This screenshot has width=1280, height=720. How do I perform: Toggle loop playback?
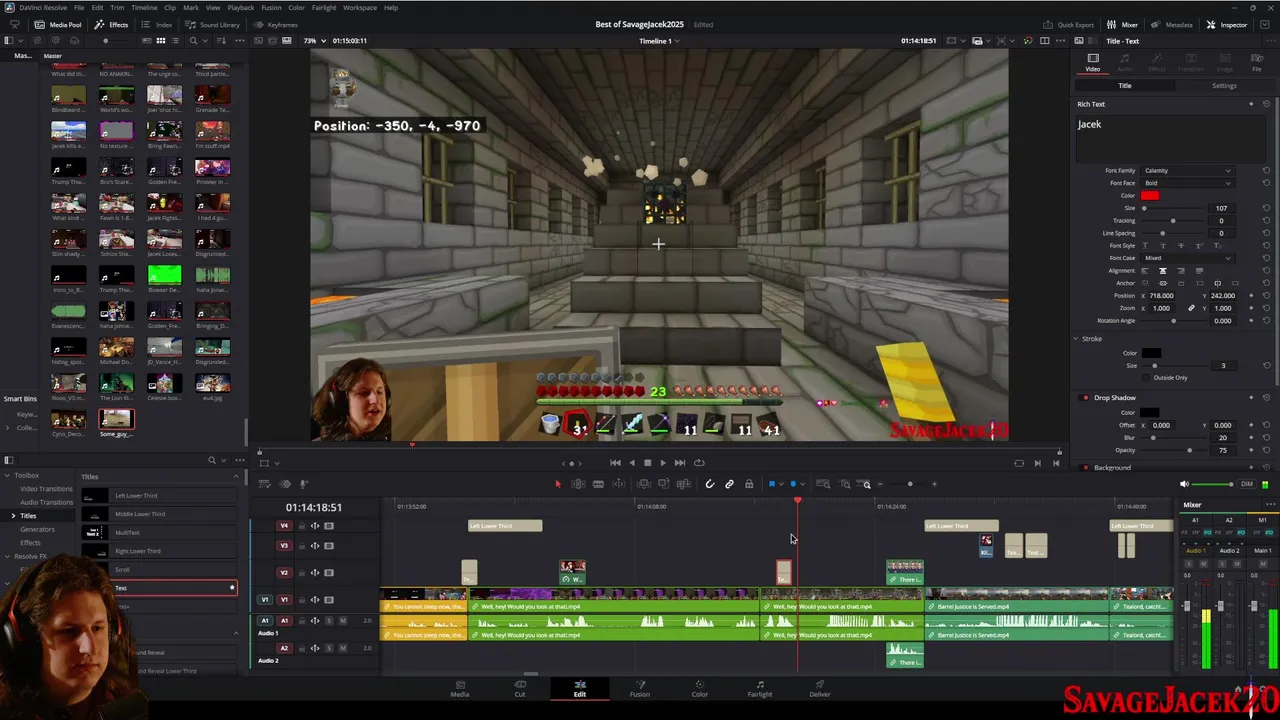click(699, 463)
